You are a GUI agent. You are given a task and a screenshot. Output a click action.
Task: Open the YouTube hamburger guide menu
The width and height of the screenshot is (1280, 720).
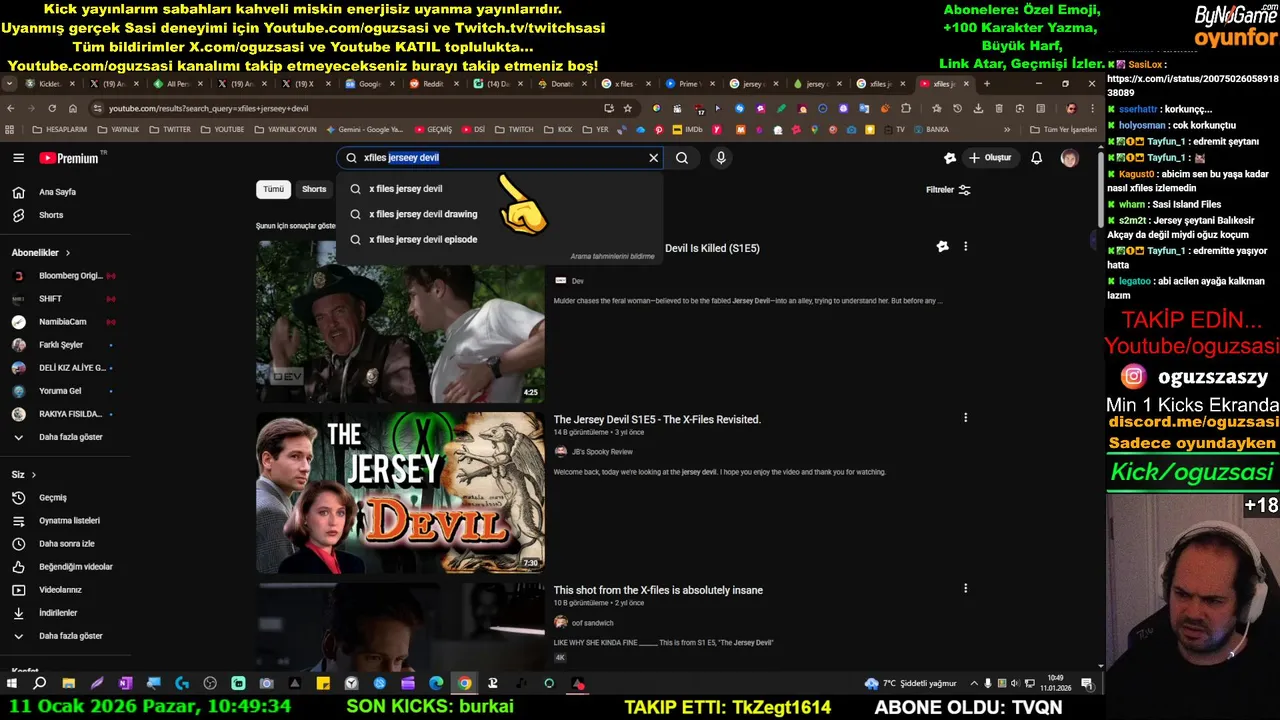(18, 158)
